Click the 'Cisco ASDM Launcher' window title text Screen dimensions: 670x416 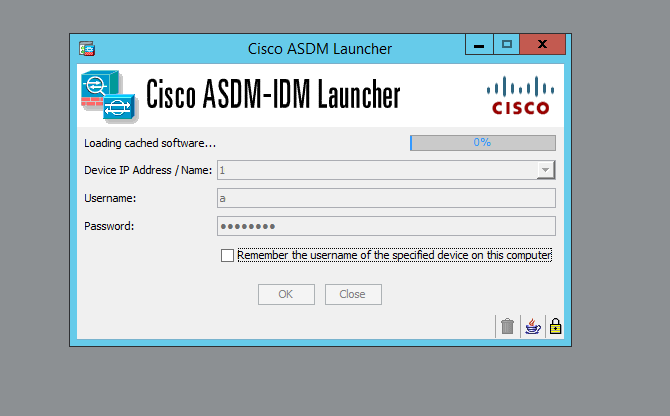click(x=320, y=49)
